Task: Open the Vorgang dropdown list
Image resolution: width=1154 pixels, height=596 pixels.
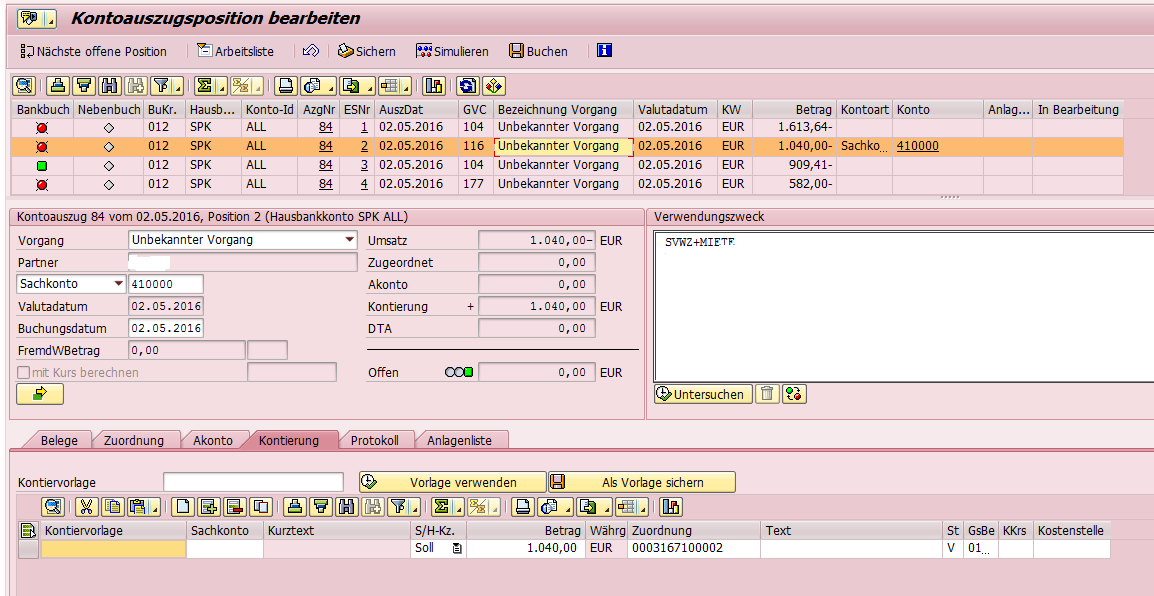Action: pos(349,240)
